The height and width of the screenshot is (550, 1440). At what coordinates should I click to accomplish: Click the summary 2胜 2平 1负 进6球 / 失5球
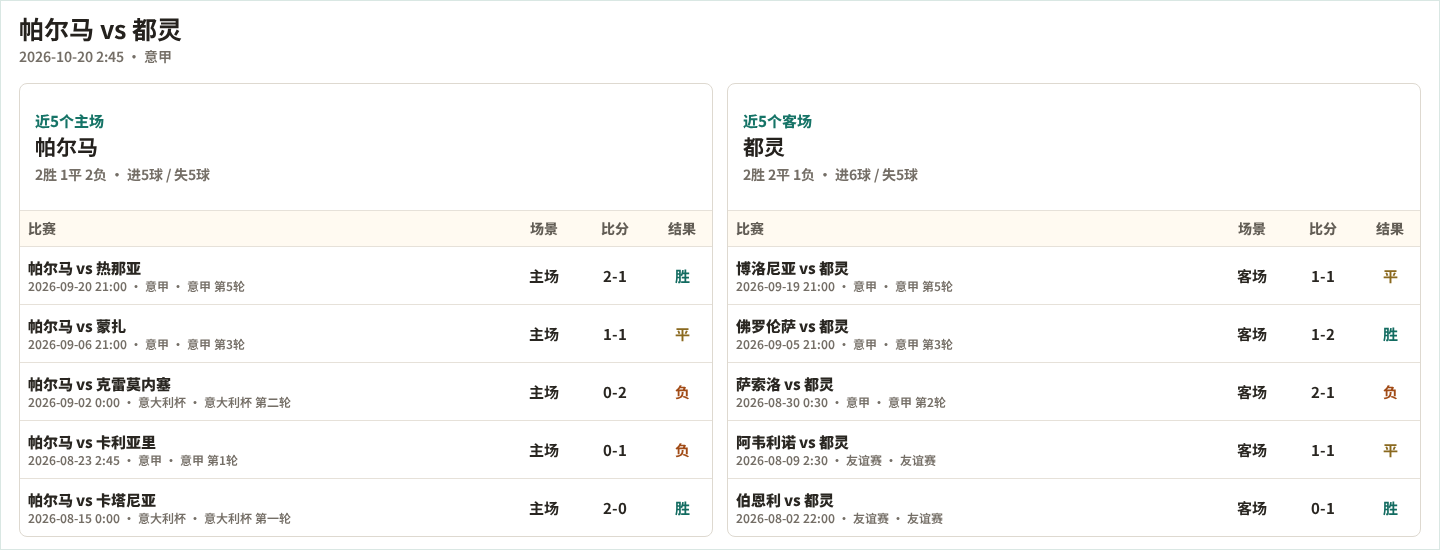point(830,175)
